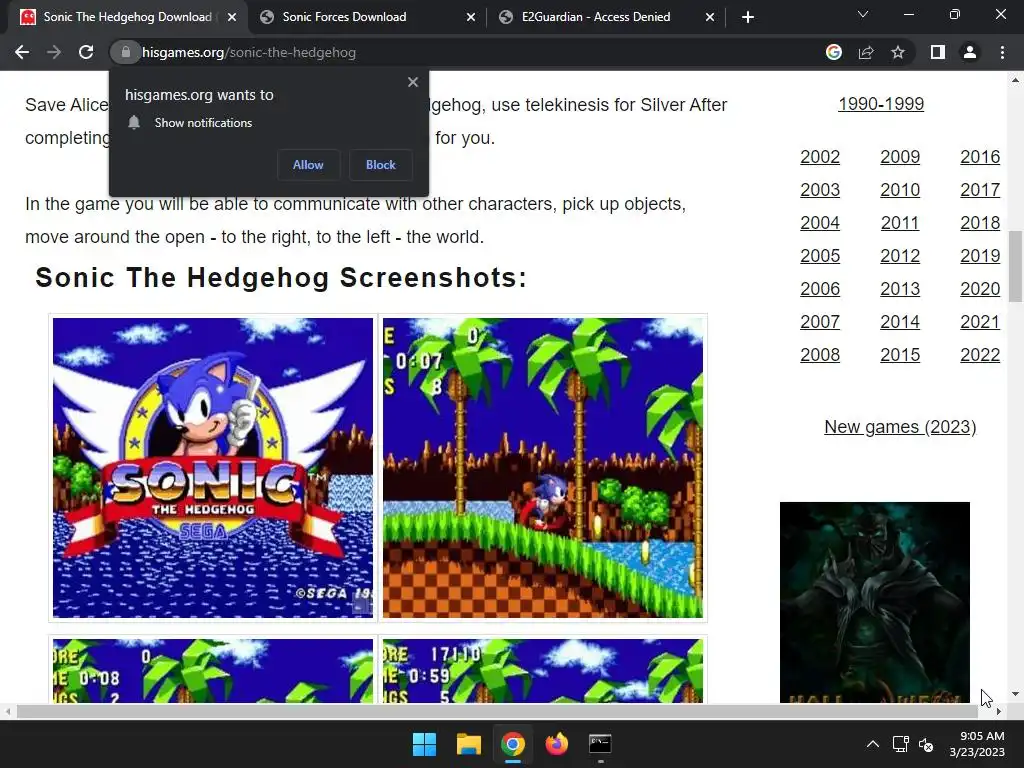Click the address bar URL
1024x768 pixels.
tap(249, 52)
